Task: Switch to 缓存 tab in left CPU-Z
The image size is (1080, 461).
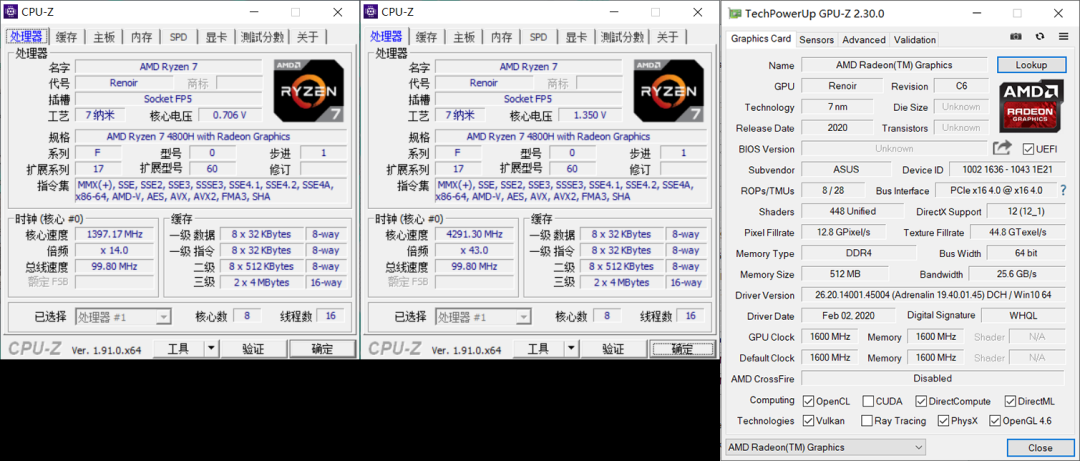Action: [66, 37]
